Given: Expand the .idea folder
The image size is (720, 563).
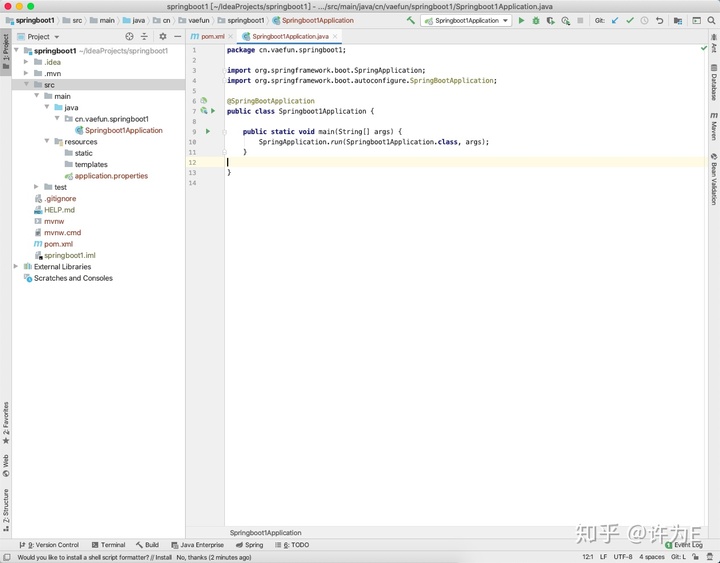Looking at the screenshot, I should click(26, 62).
